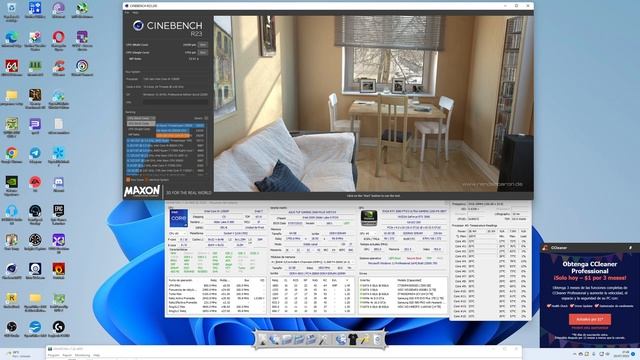
Task: Start the CPU Single Core test
Action: pyautogui.click(x=202, y=53)
